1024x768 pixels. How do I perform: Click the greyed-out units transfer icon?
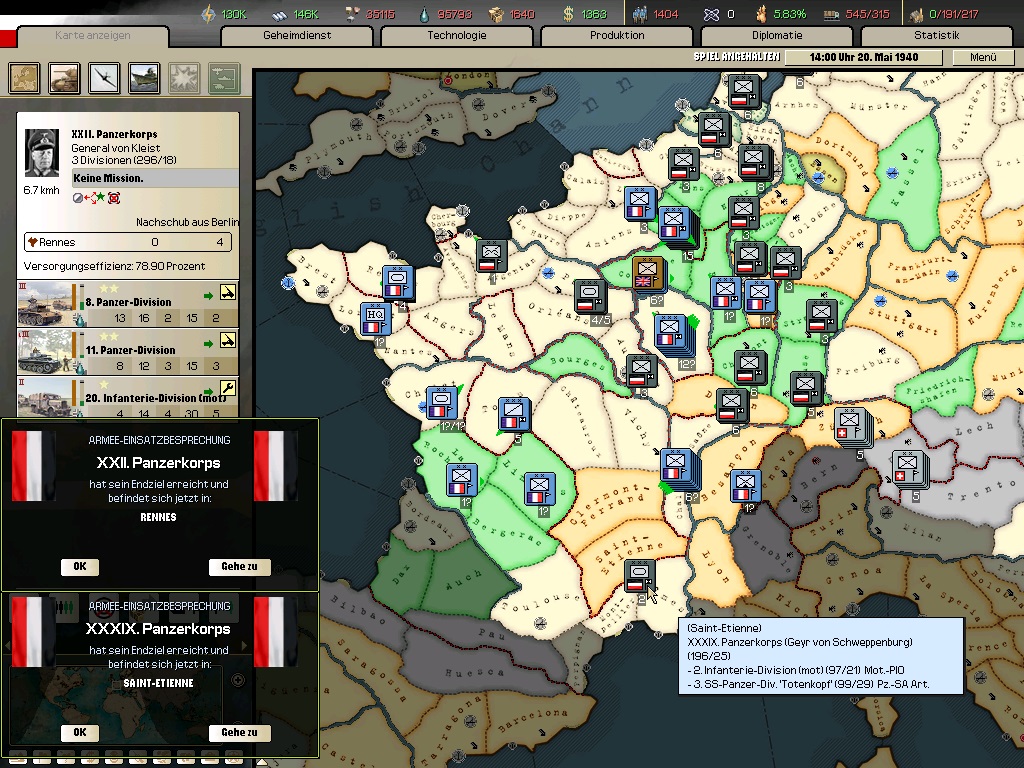point(224,78)
